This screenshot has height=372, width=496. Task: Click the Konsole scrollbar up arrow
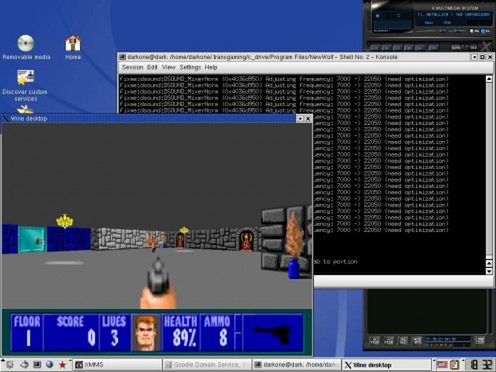tap(489, 79)
